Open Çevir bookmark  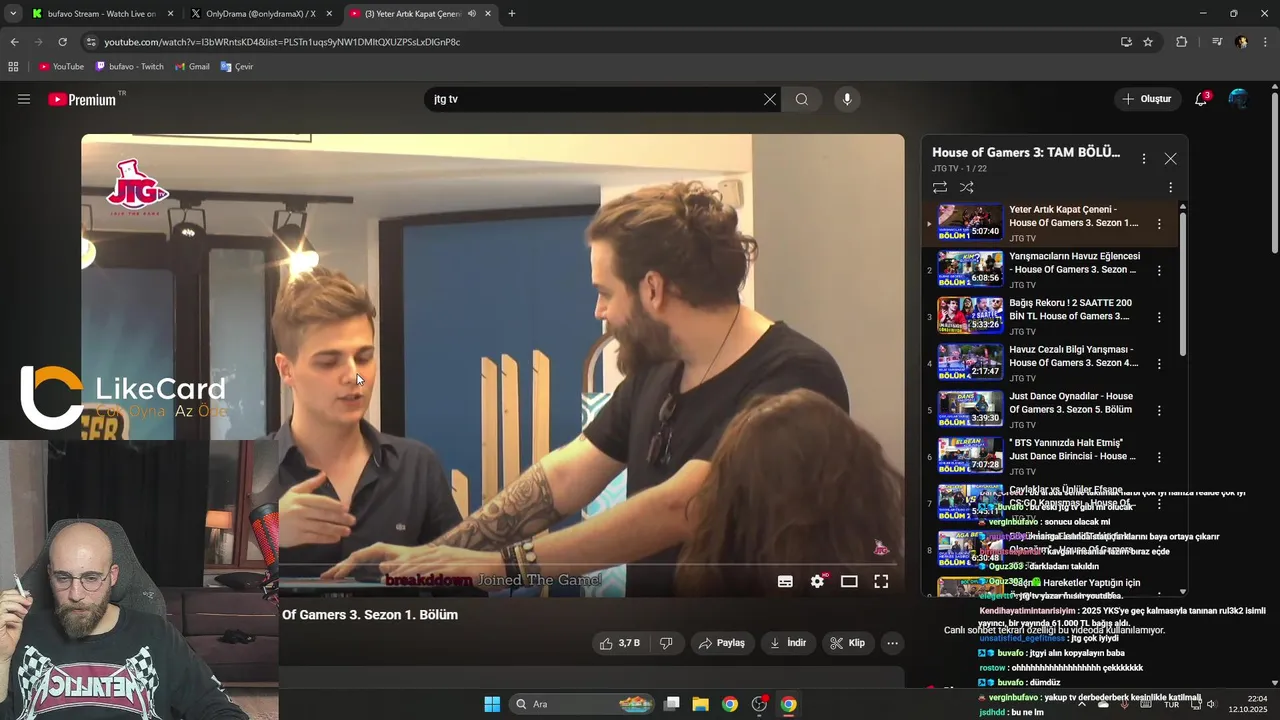(x=237, y=67)
